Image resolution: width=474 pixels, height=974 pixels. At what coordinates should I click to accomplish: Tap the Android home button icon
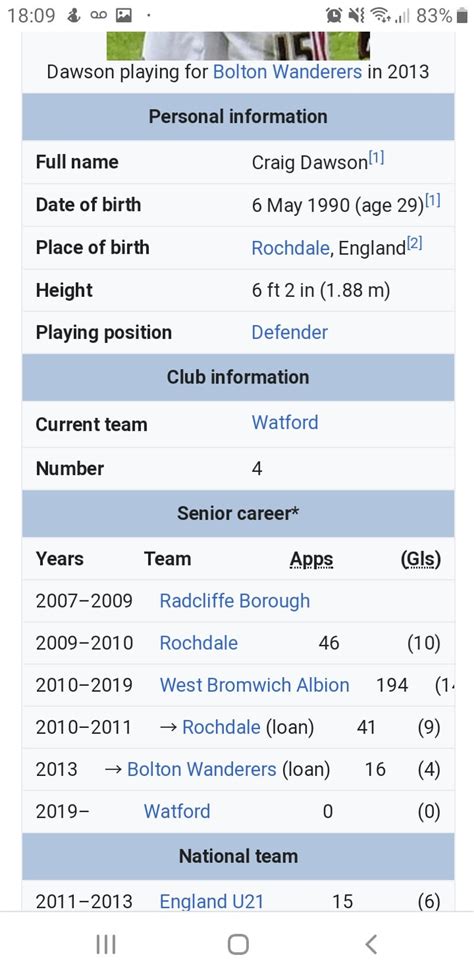pyautogui.click(x=238, y=944)
